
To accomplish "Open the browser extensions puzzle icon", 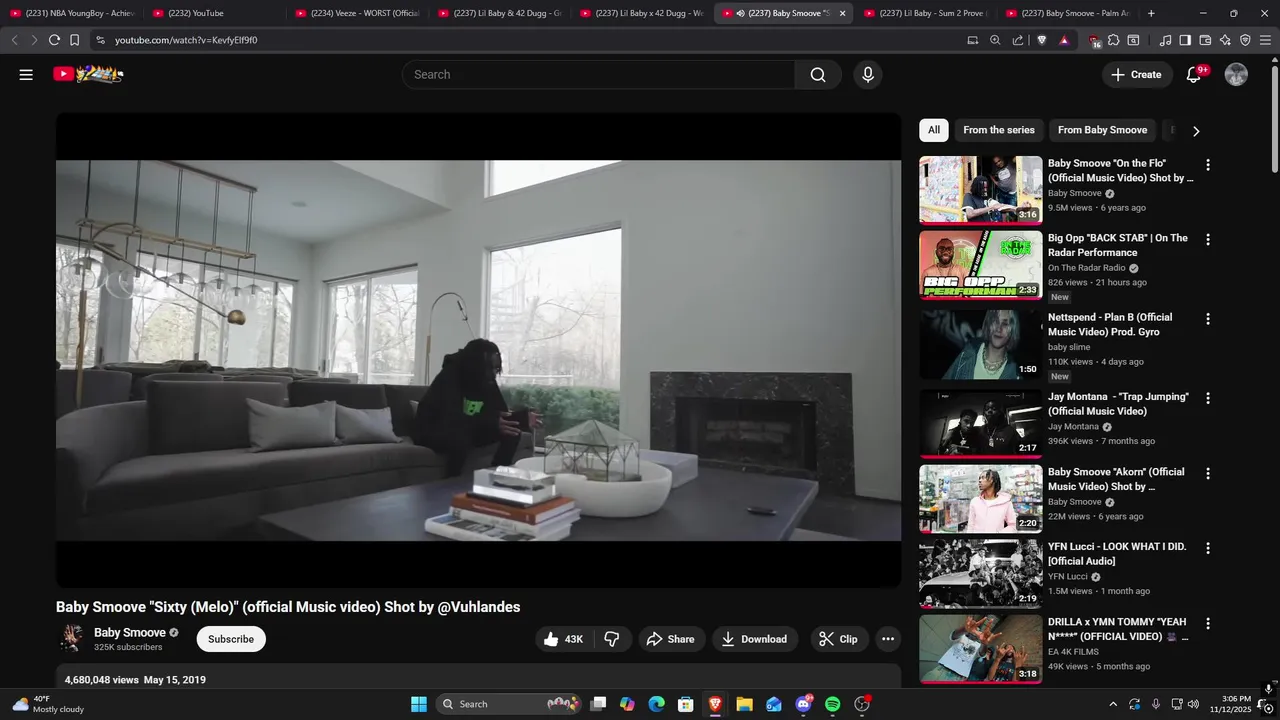I will pos(1114,40).
